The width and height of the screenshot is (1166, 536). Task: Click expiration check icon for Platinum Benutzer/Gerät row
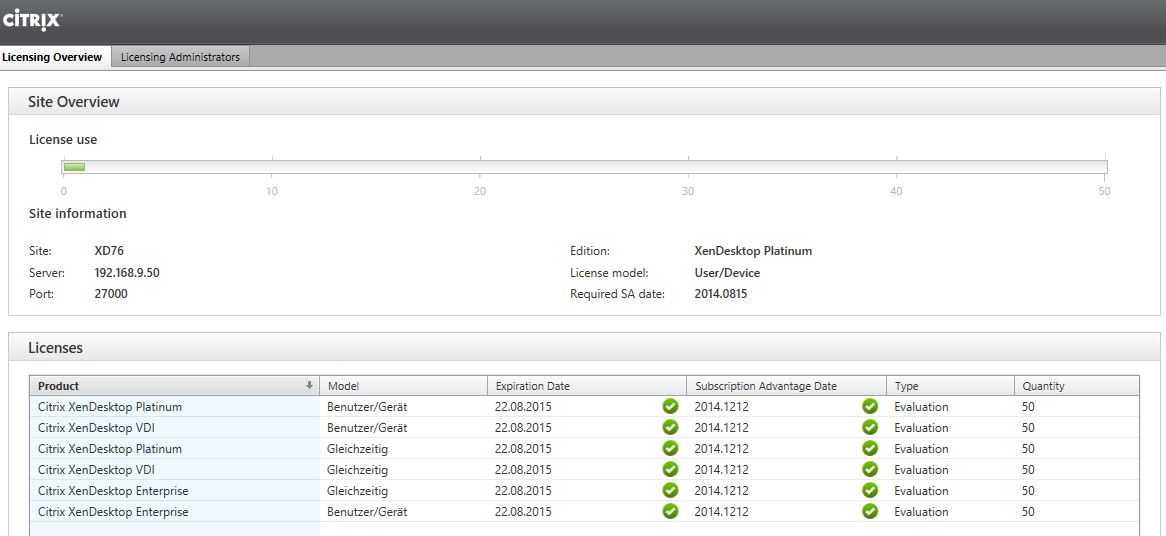tap(670, 407)
